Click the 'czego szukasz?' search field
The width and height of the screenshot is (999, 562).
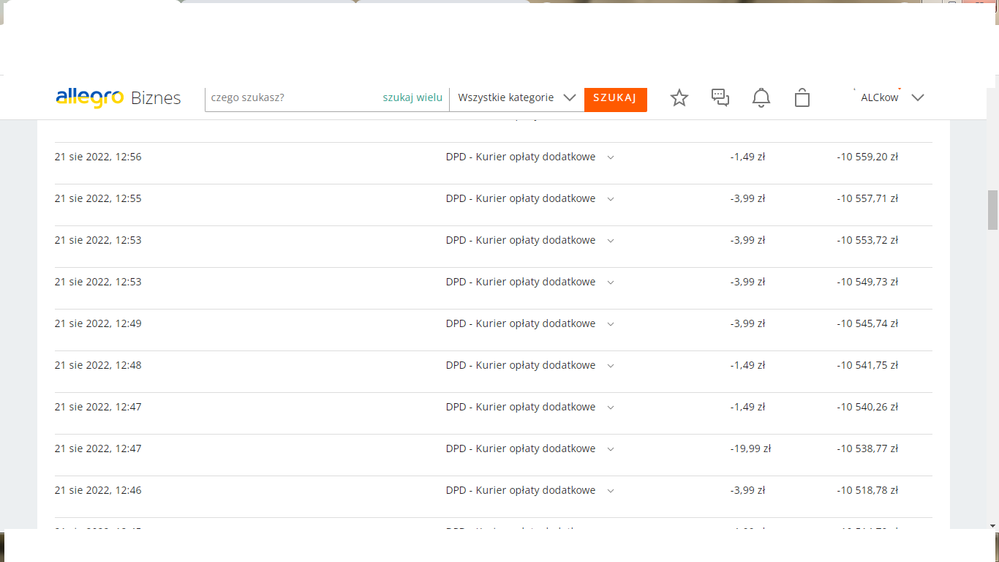(x=292, y=98)
